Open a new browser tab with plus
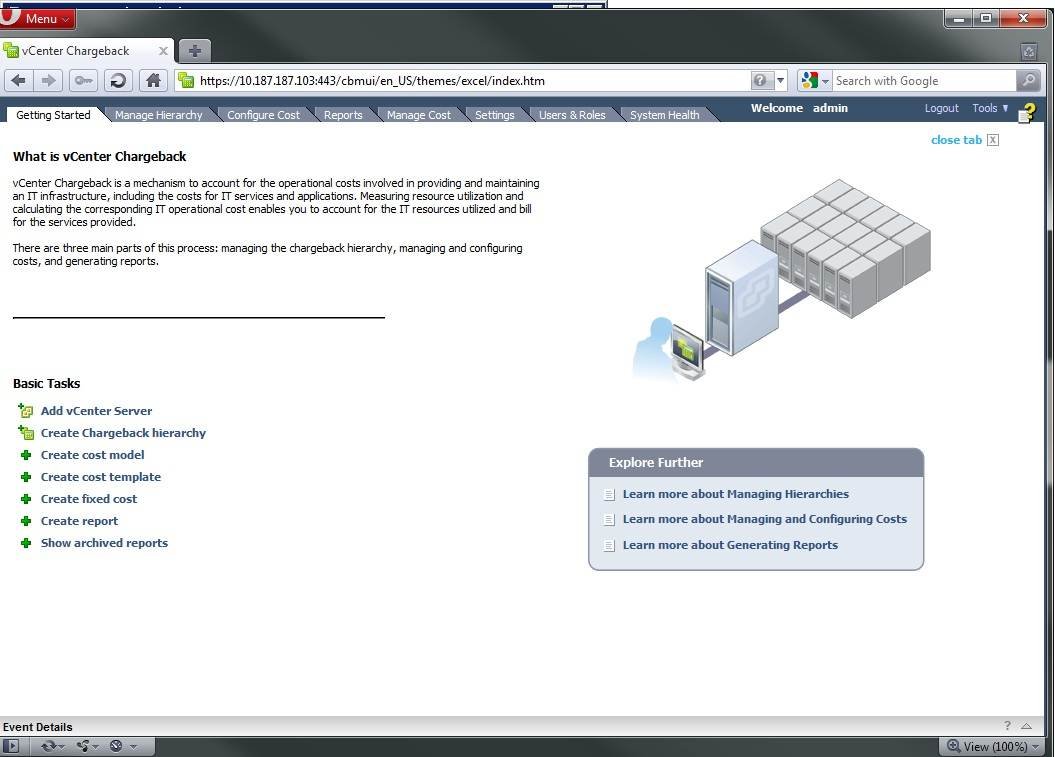Viewport: 1055px width, 757px height. click(x=195, y=50)
